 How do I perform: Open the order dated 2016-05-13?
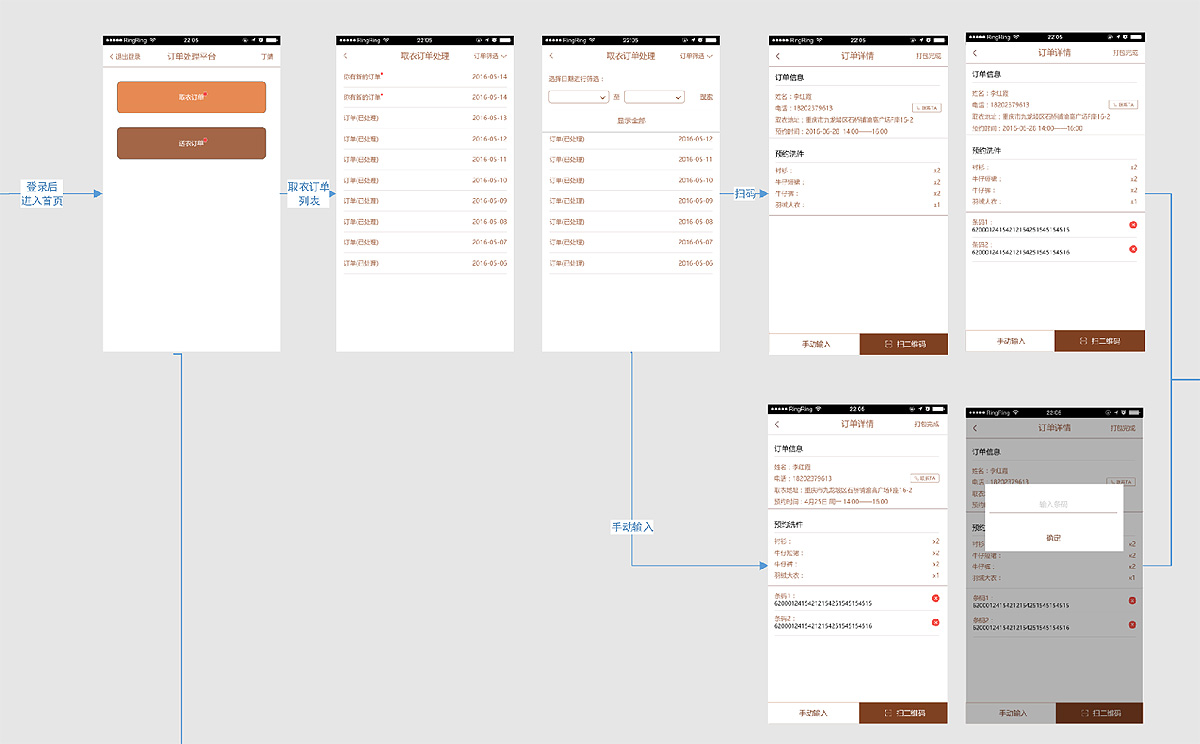[425, 118]
